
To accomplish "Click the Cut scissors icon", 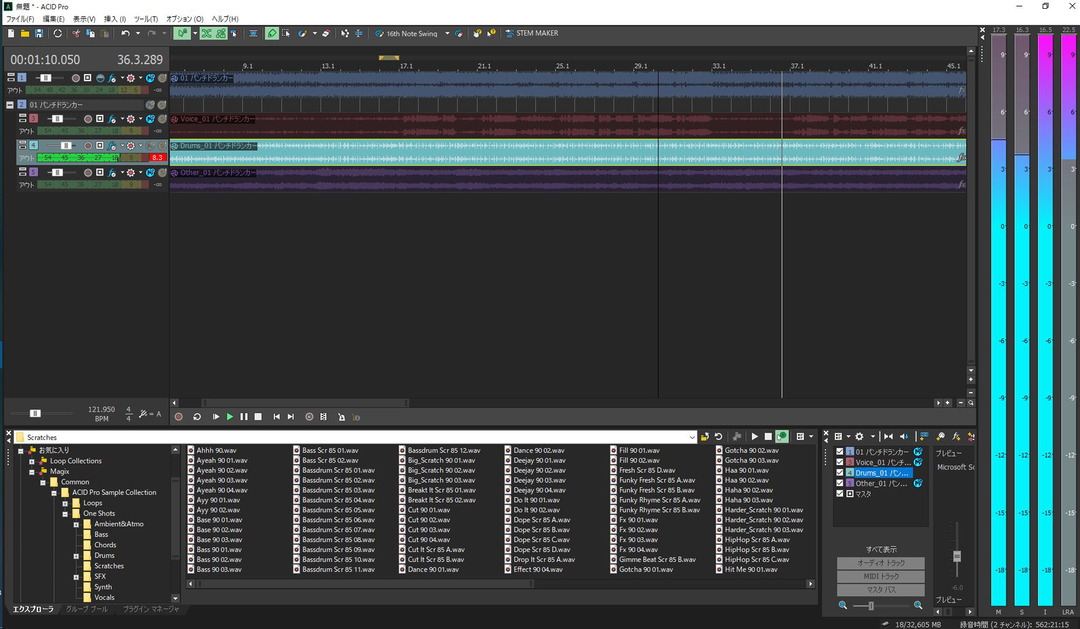I will [x=76, y=33].
